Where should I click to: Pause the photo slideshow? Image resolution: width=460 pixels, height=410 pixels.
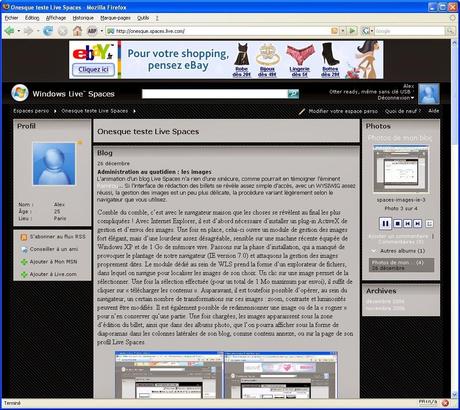click(385, 223)
